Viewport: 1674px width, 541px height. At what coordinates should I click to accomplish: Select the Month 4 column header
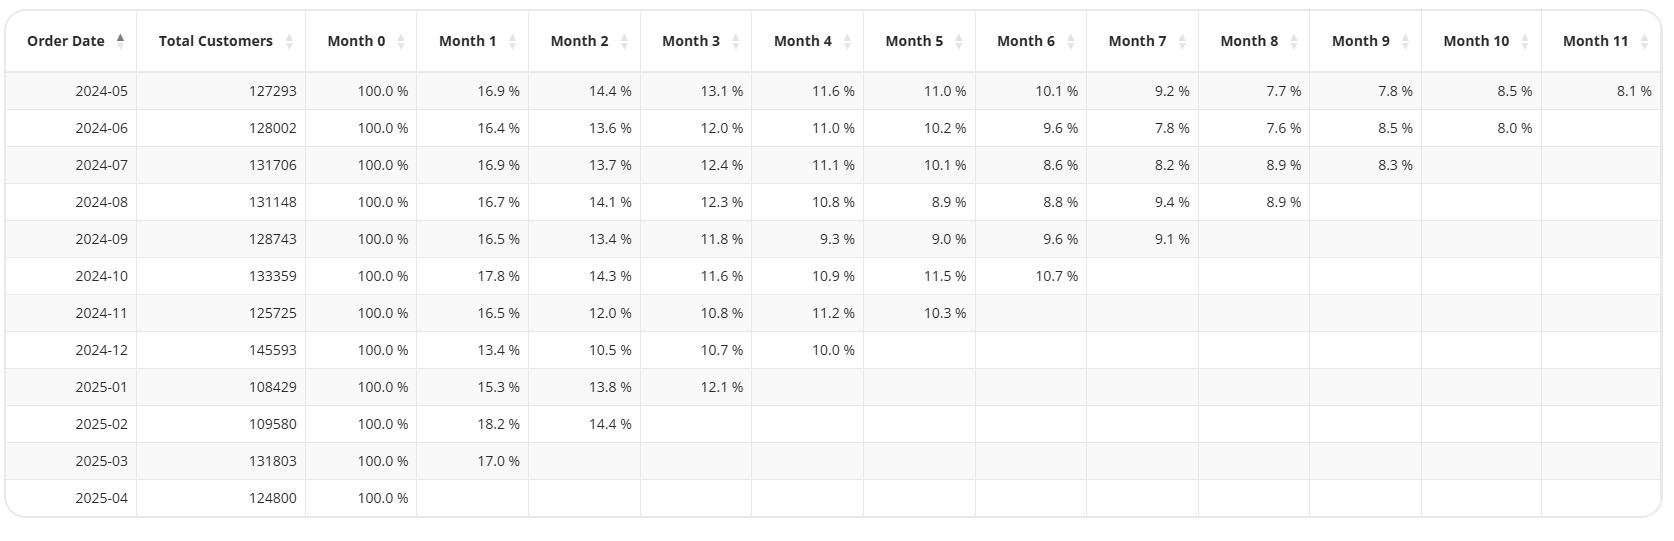[808, 41]
